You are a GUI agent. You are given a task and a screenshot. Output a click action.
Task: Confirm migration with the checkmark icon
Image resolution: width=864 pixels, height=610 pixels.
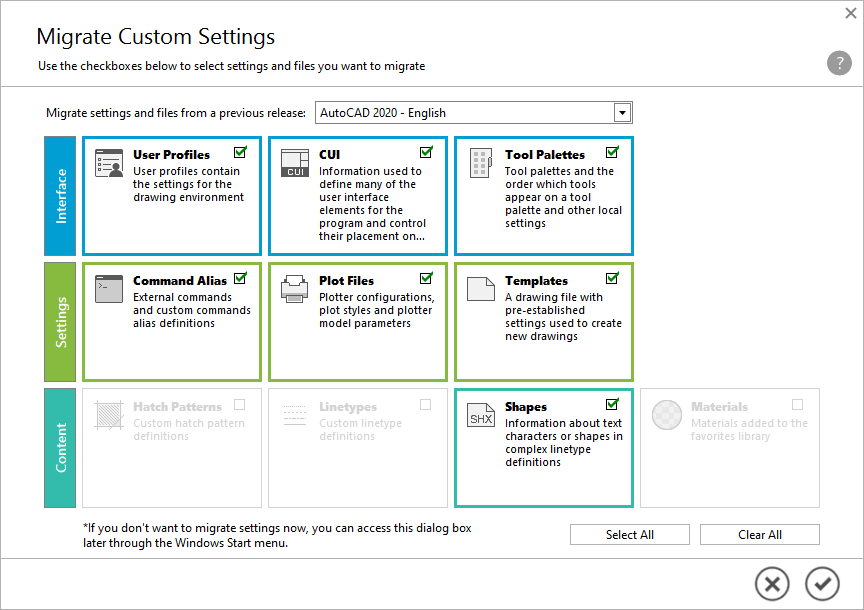click(823, 584)
